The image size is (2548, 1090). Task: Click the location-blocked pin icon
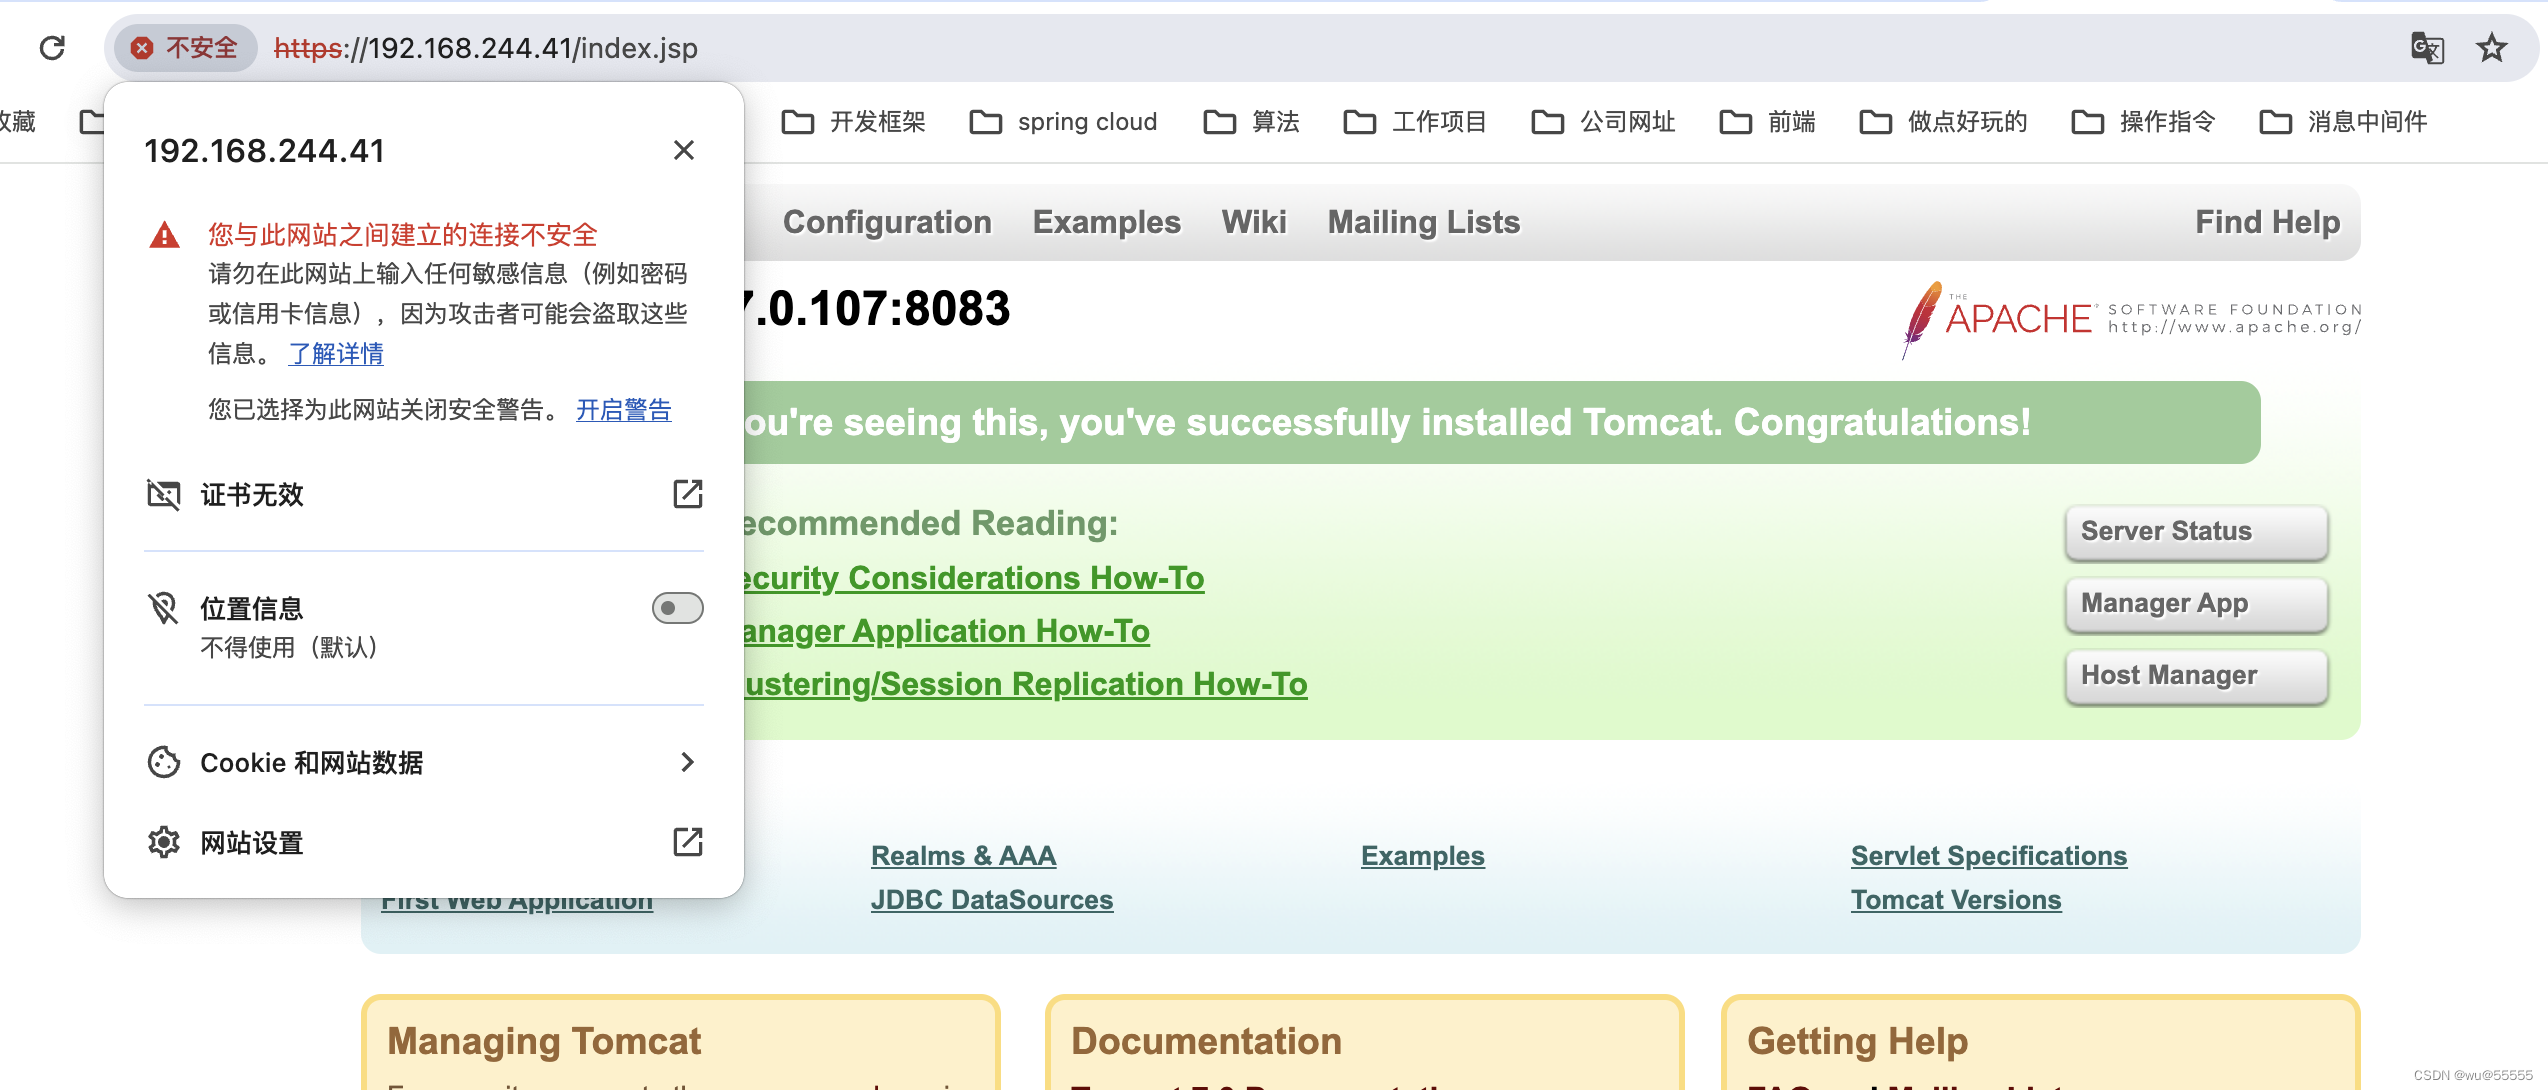click(163, 608)
